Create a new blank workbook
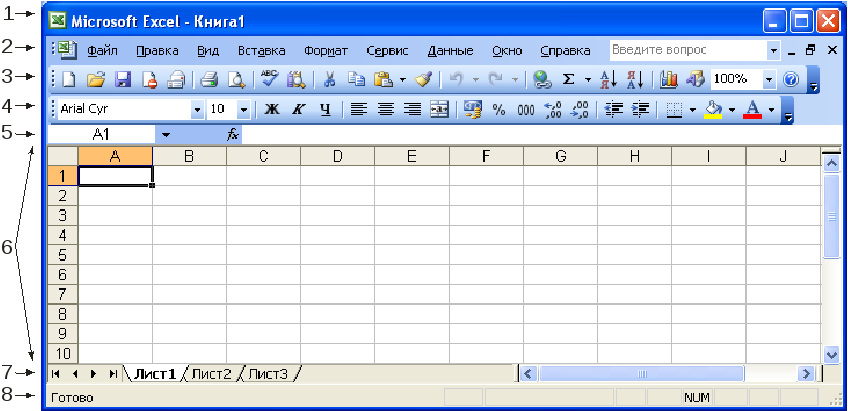 (x=69, y=79)
